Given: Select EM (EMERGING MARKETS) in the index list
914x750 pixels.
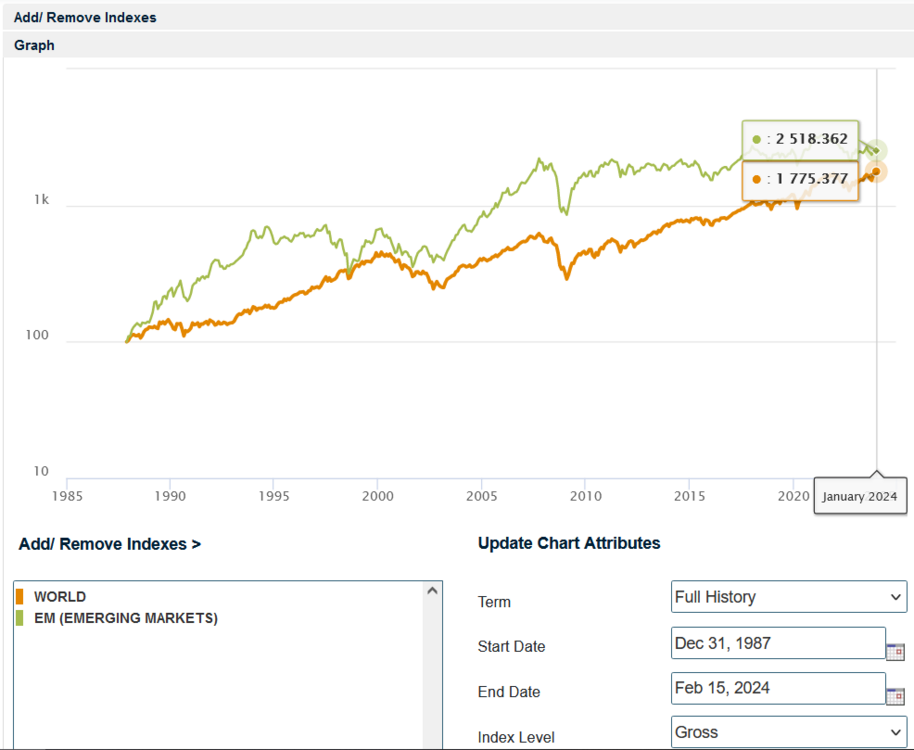Looking at the screenshot, I should tap(125, 618).
